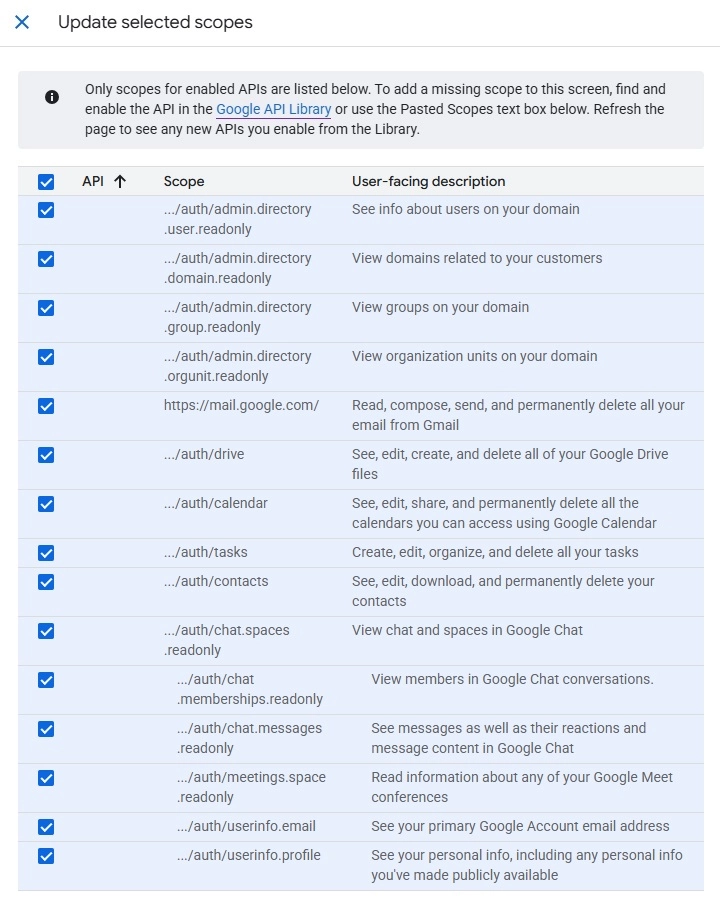Uncheck the .../auth/calendar scope checkbox
Image resolution: width=720 pixels, height=900 pixels.
pos(46,504)
